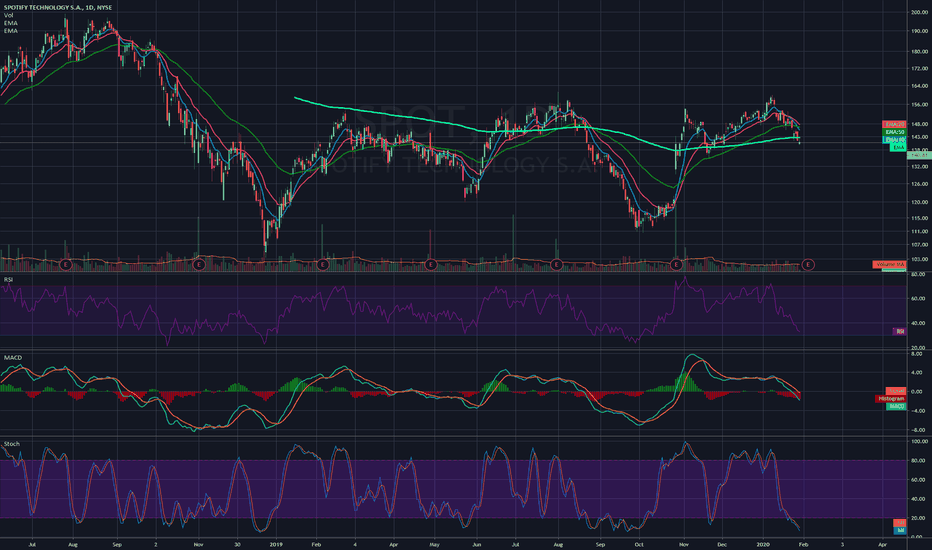Click the red EMA:20 price scale label
The image size is (932, 550).
click(x=894, y=124)
